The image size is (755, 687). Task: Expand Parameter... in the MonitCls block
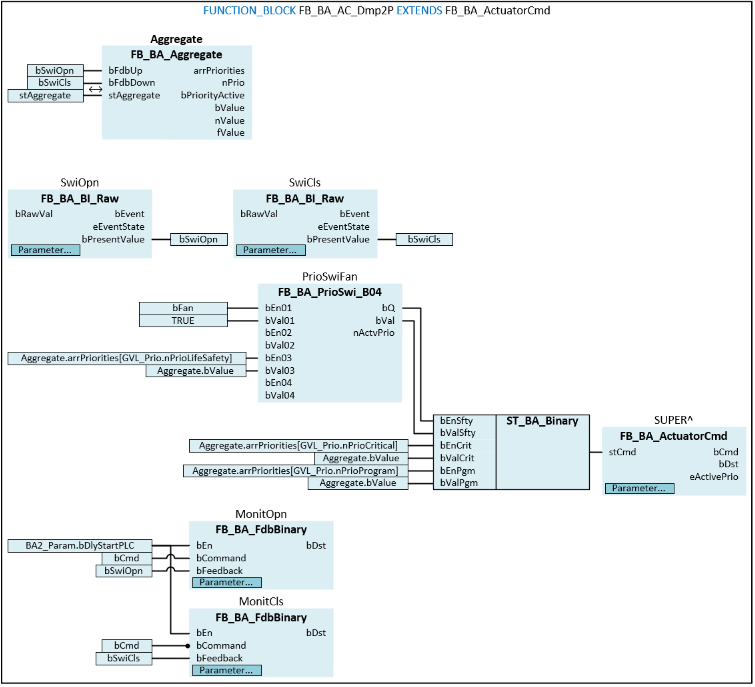(226, 669)
